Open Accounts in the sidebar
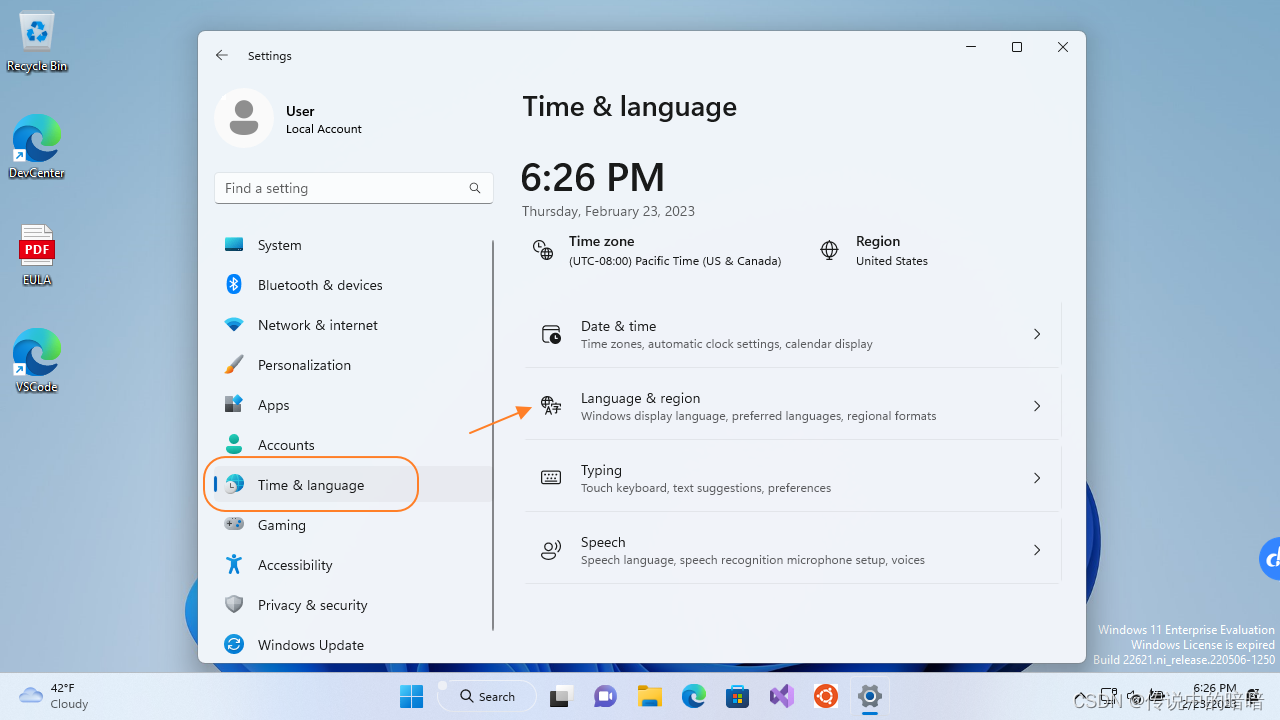Image resolution: width=1280 pixels, height=720 pixels. point(353,445)
